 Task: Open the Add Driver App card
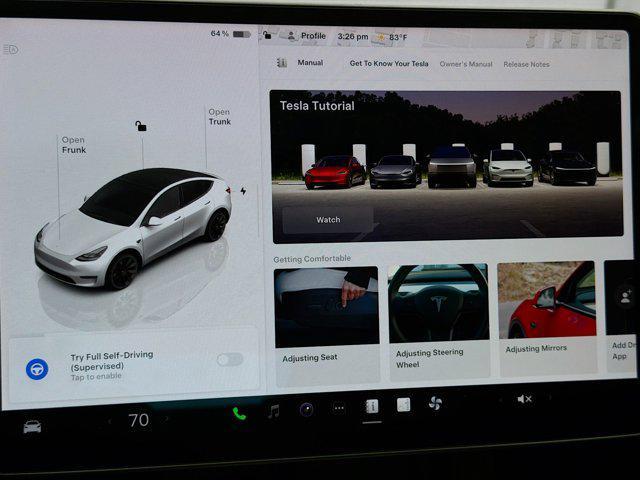tap(621, 316)
